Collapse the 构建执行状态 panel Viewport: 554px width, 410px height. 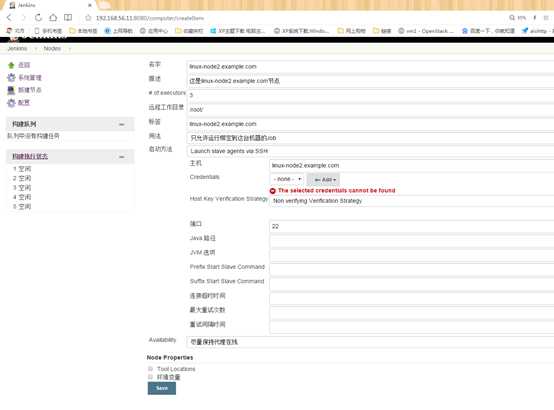click(122, 157)
